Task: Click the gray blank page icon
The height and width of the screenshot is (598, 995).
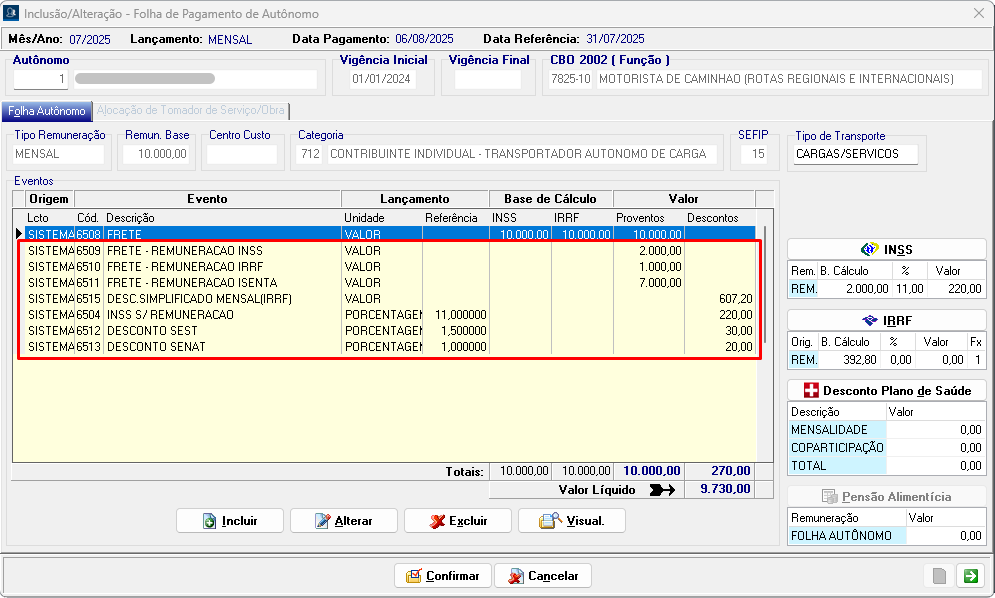Action: coord(939,575)
